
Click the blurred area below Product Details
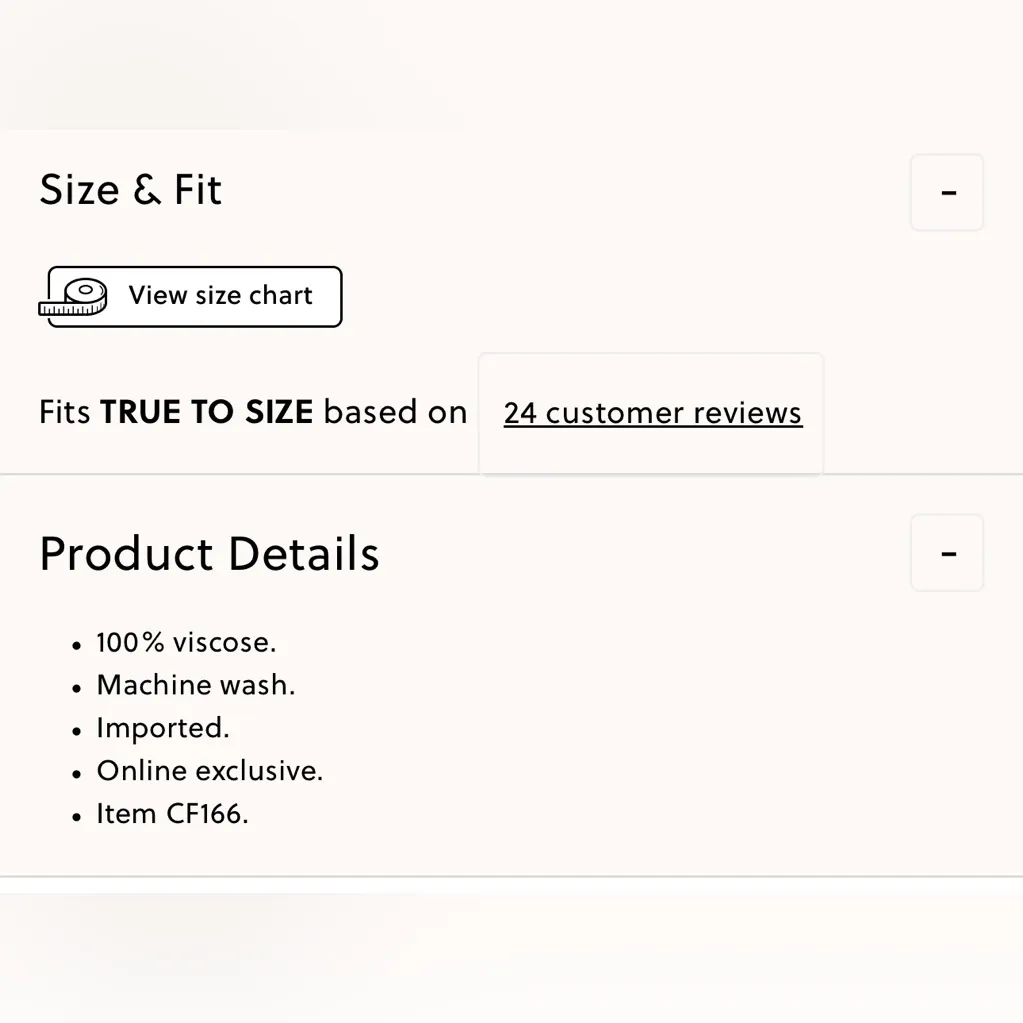tap(511, 955)
